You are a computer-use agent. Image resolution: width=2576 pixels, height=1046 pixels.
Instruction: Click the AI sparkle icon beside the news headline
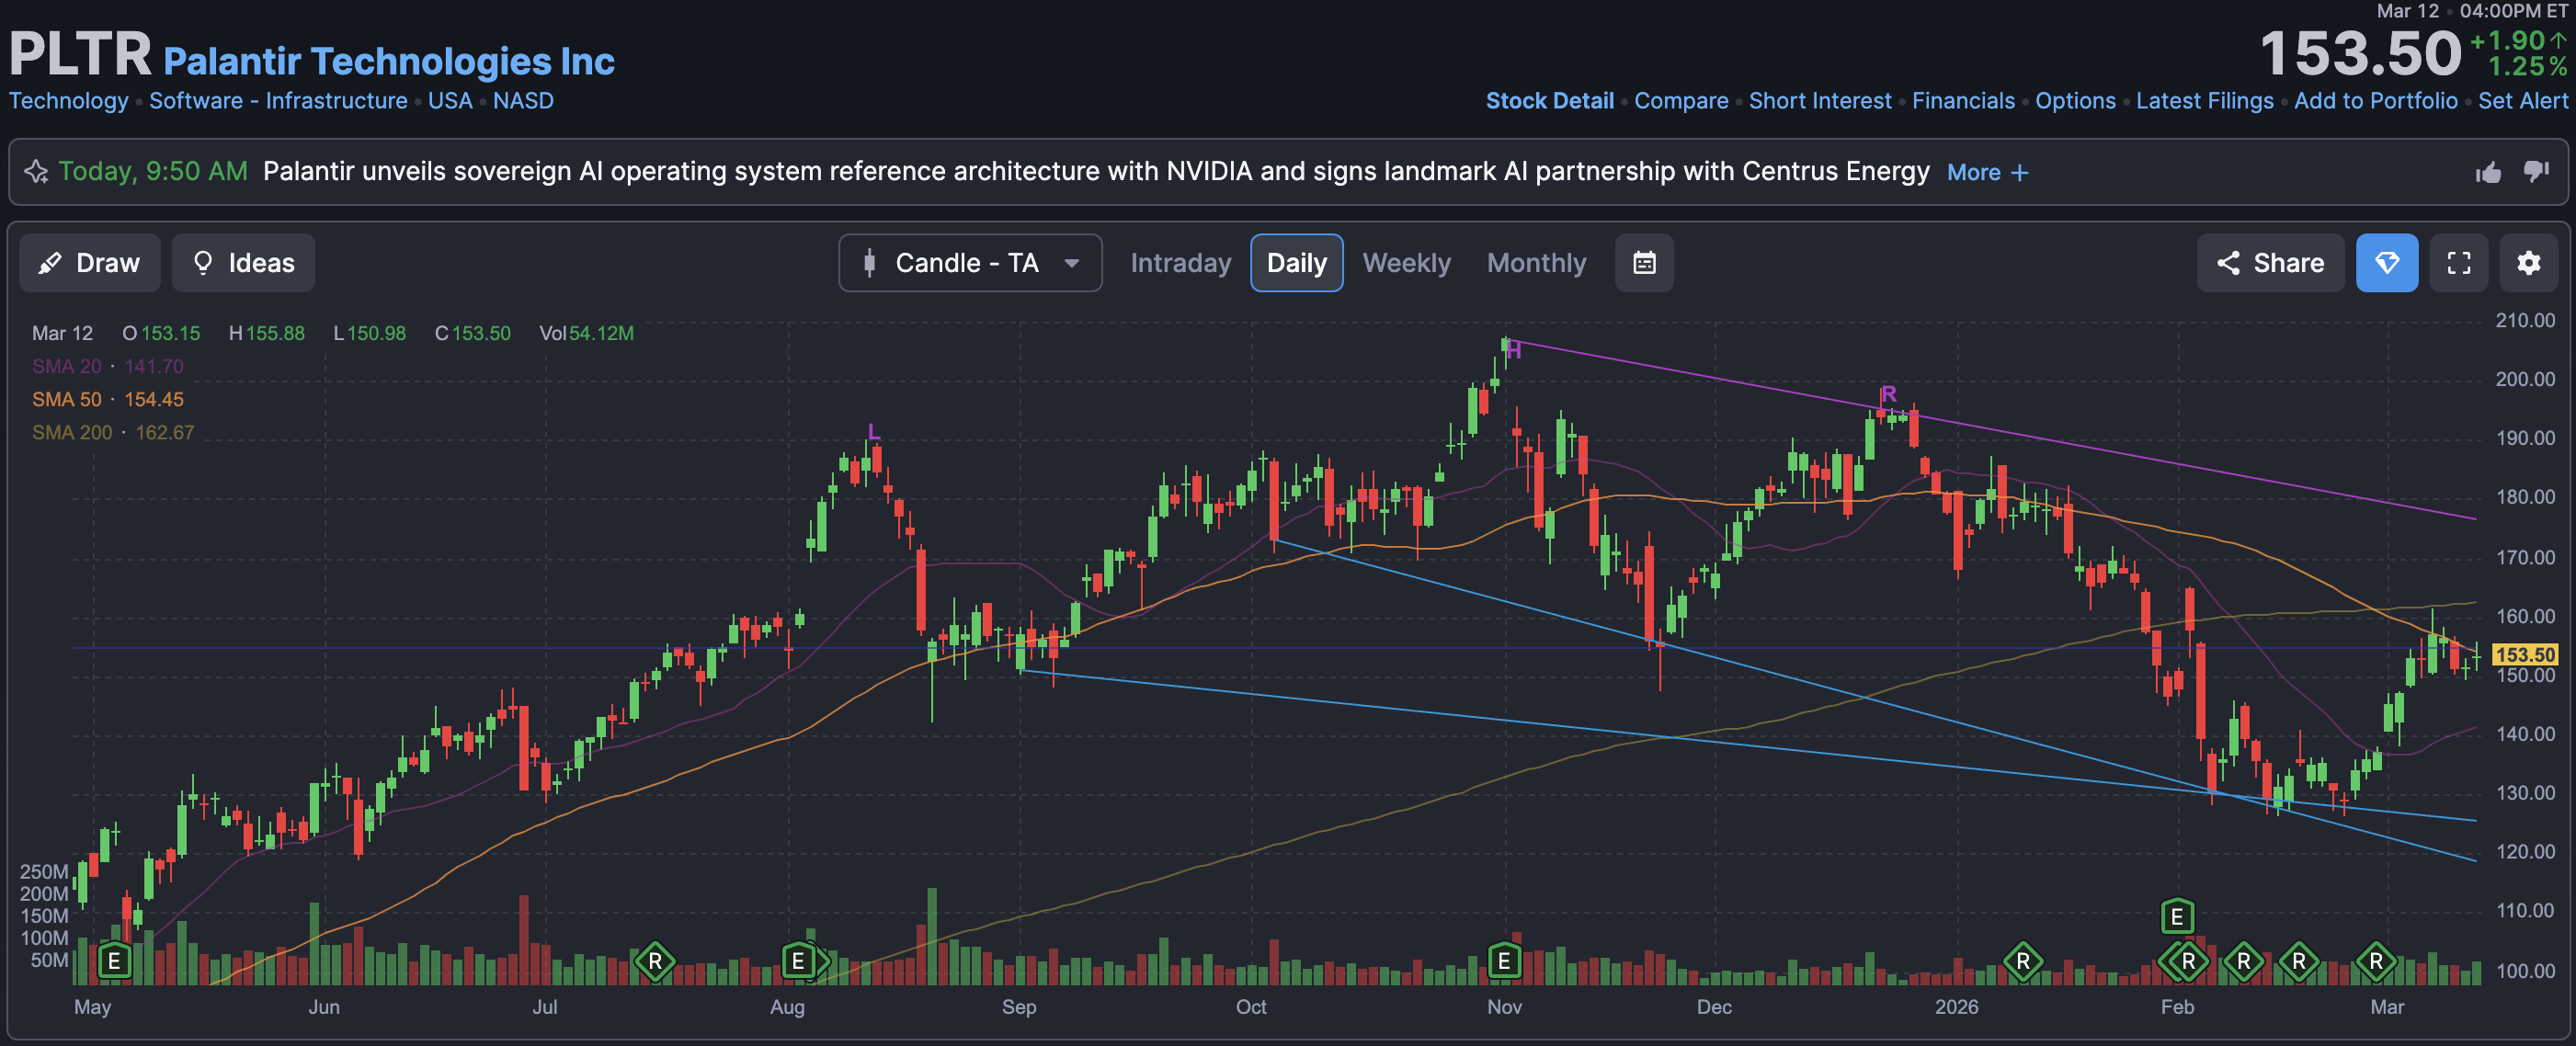(36, 172)
